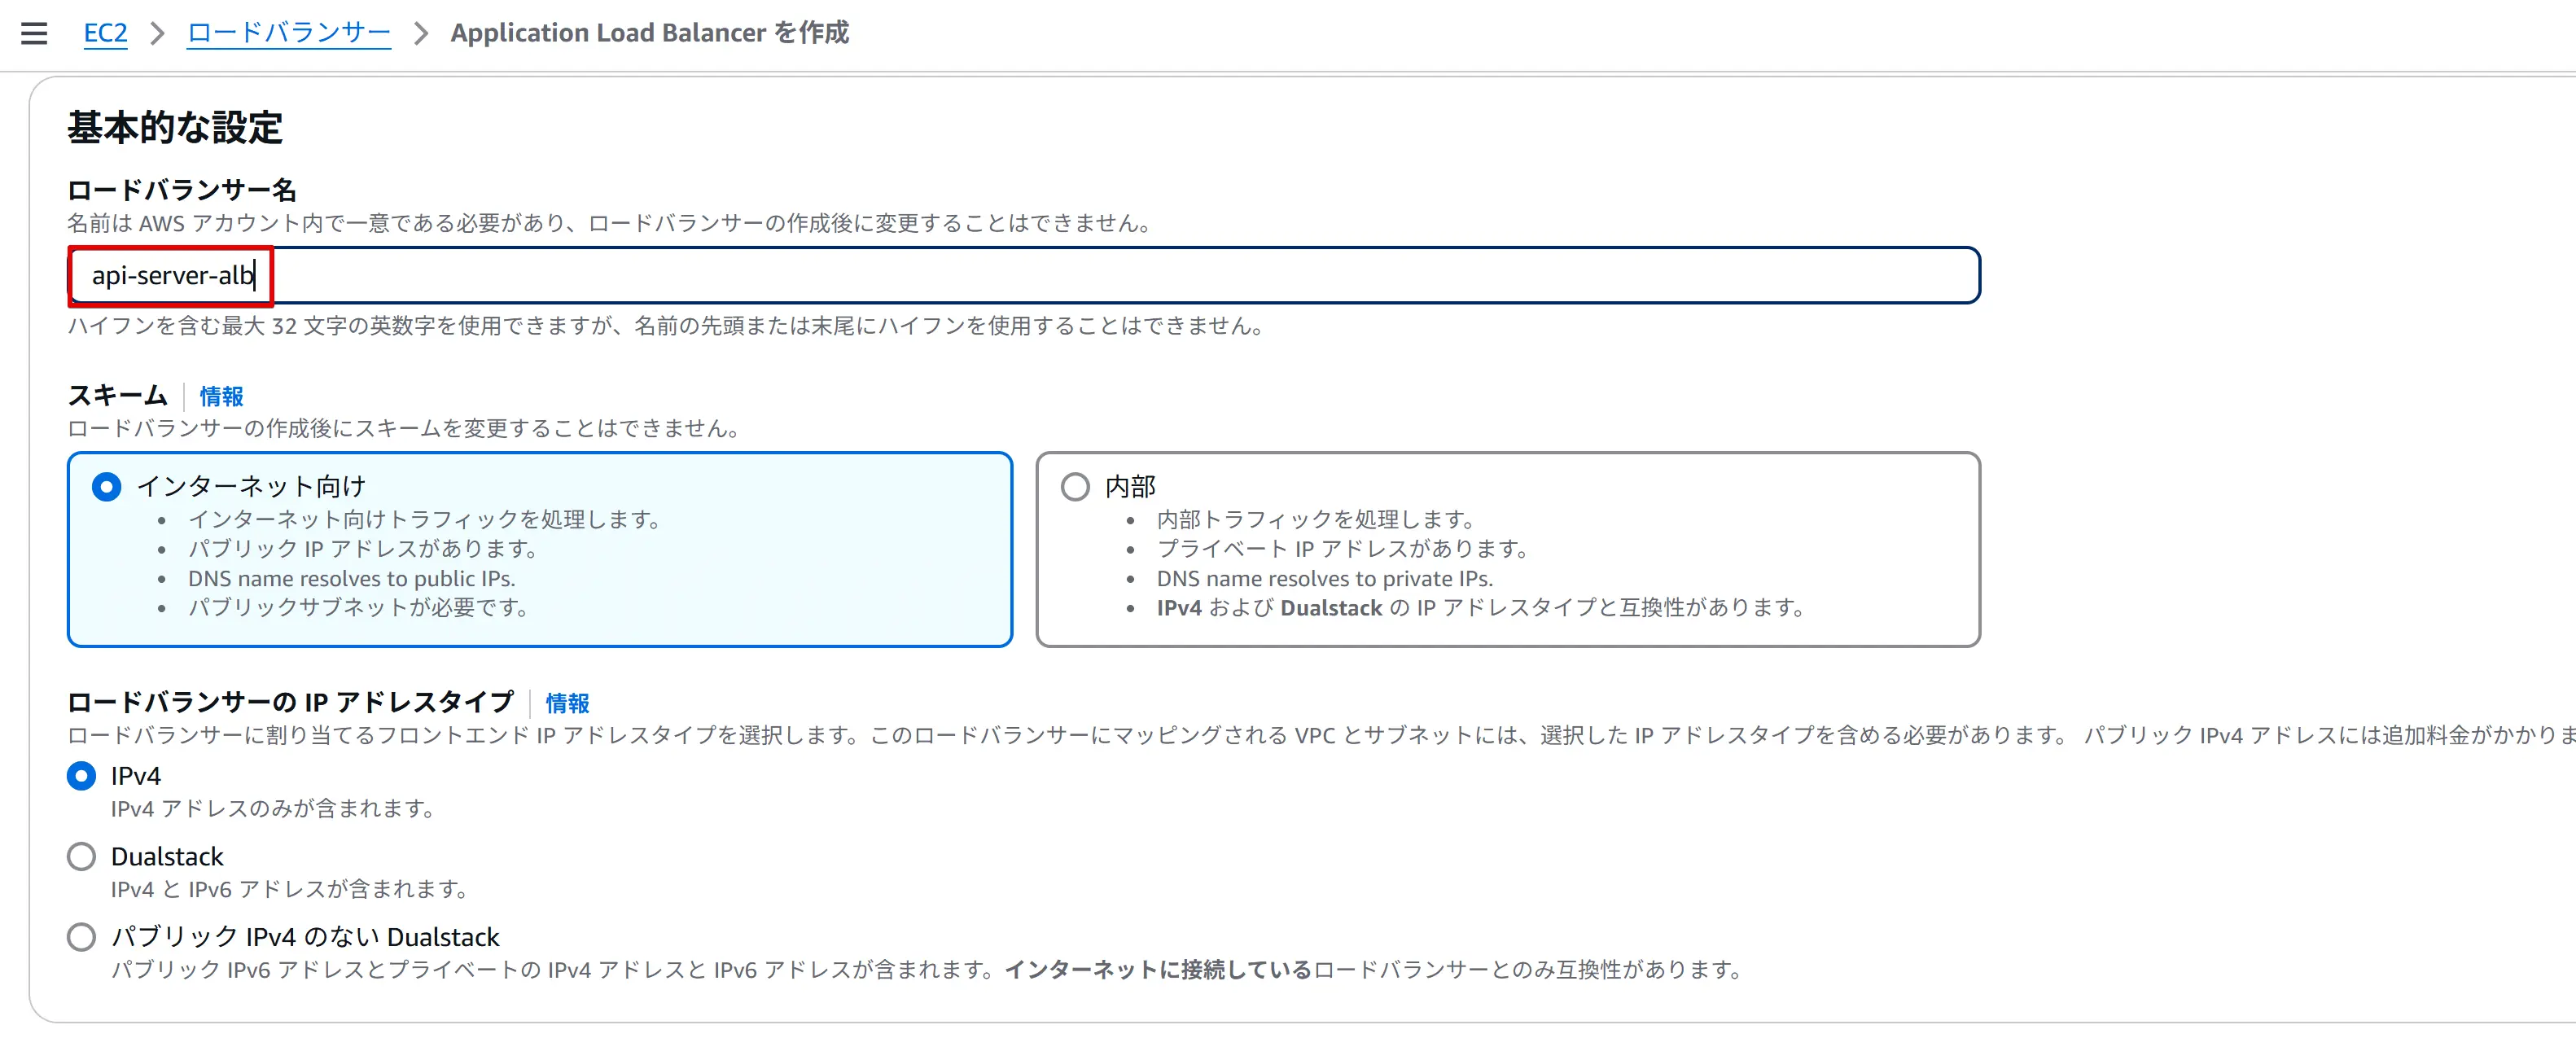This screenshot has height=1060, width=2576.
Task: Open the ロードバランサー breadcrumb link
Action: point(288,33)
